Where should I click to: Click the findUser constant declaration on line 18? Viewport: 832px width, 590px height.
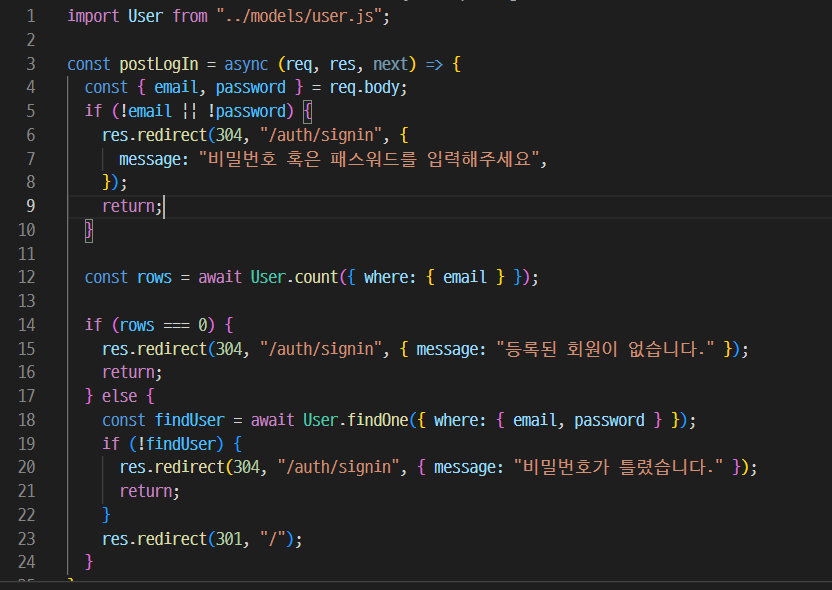189,420
